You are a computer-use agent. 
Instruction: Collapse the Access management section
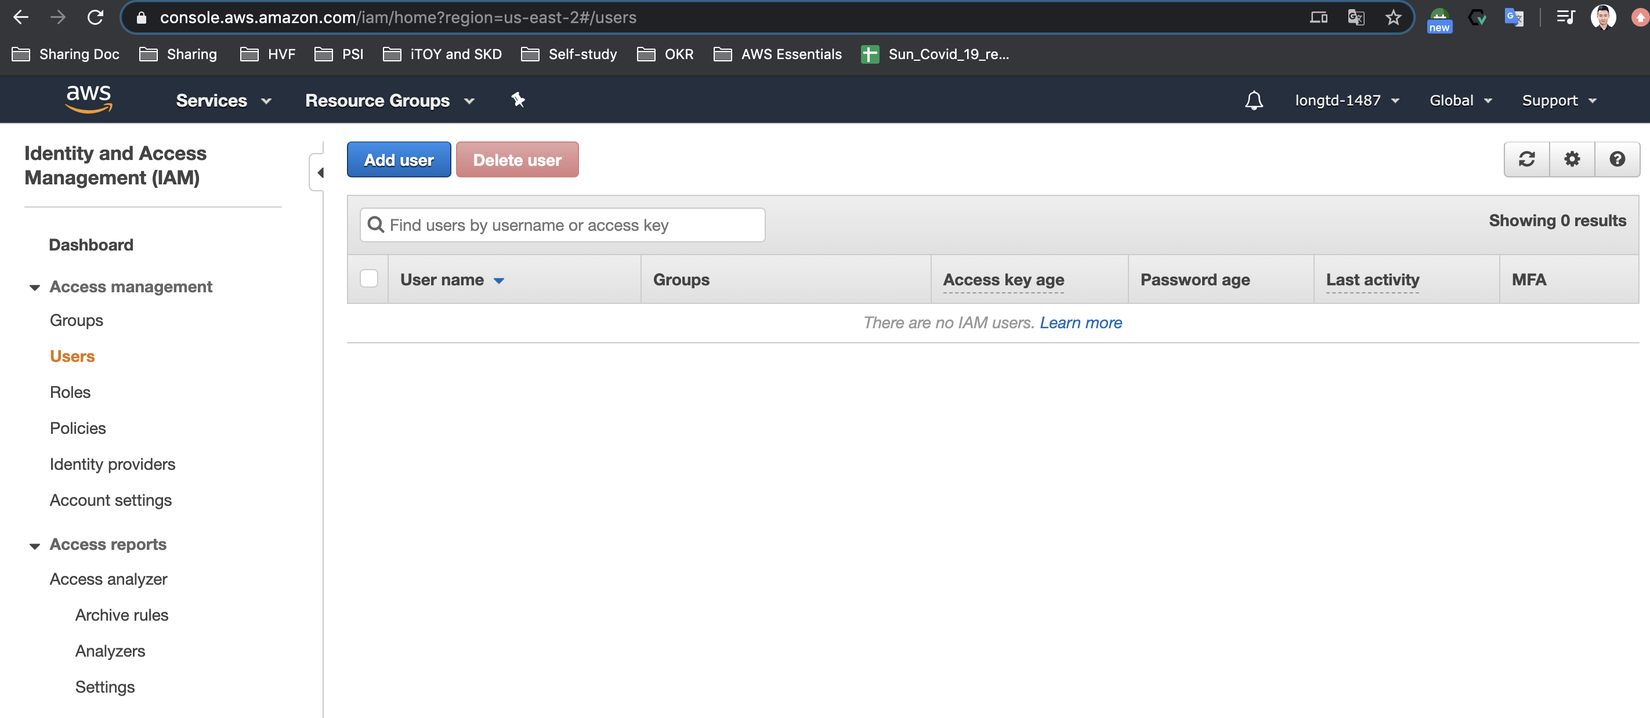pyautogui.click(x=35, y=288)
